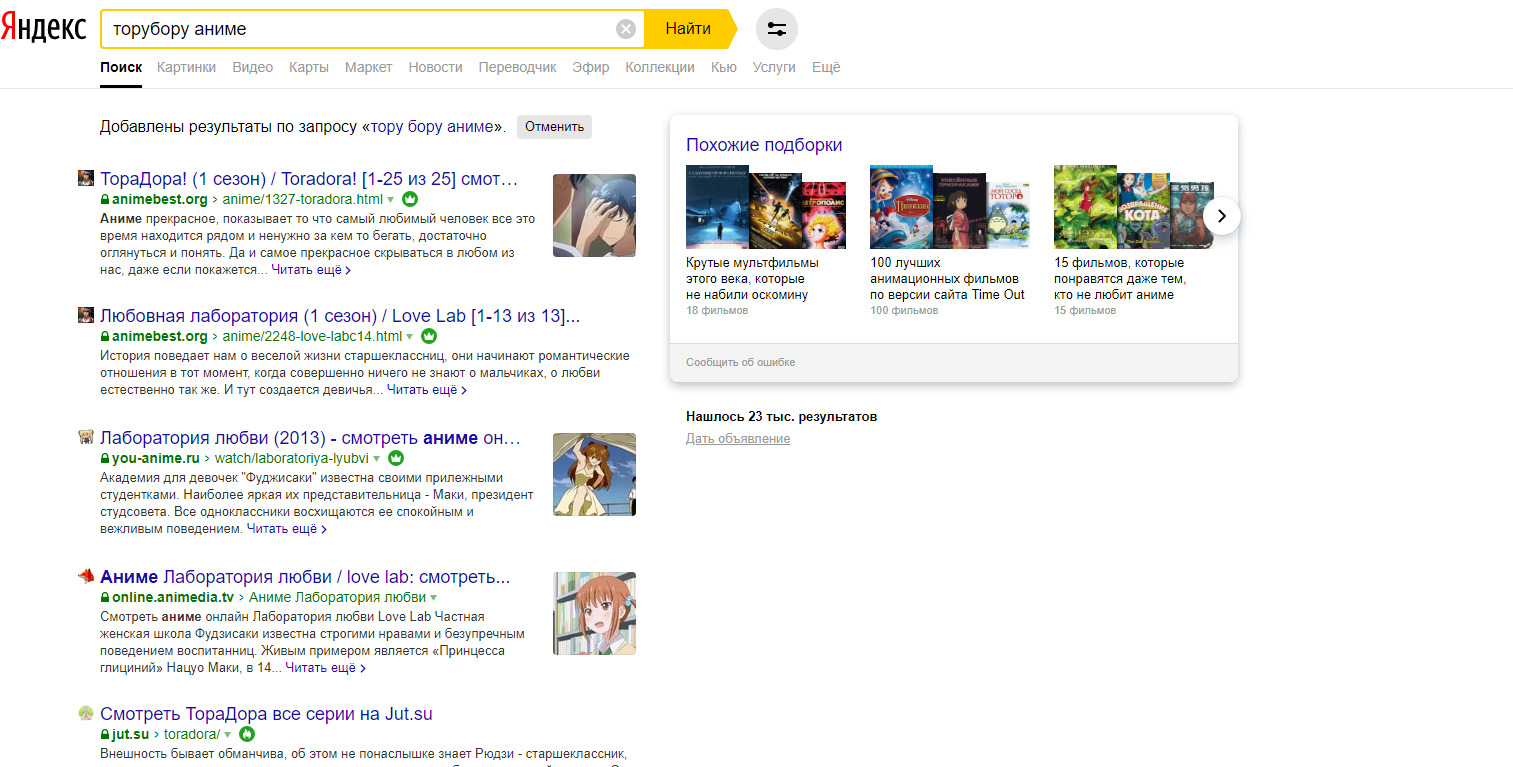Viewport: 1513px width, 767px height.
Task: Click the green flame badge beside jut.su
Action: click(x=246, y=734)
